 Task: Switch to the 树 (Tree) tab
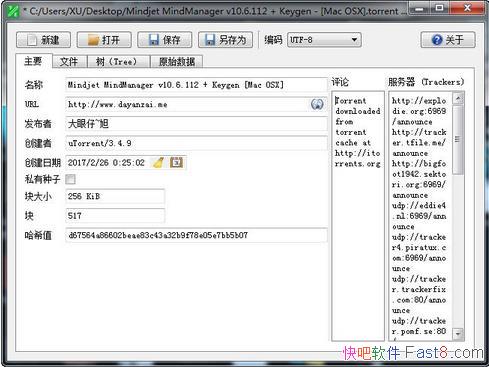[x=118, y=62]
